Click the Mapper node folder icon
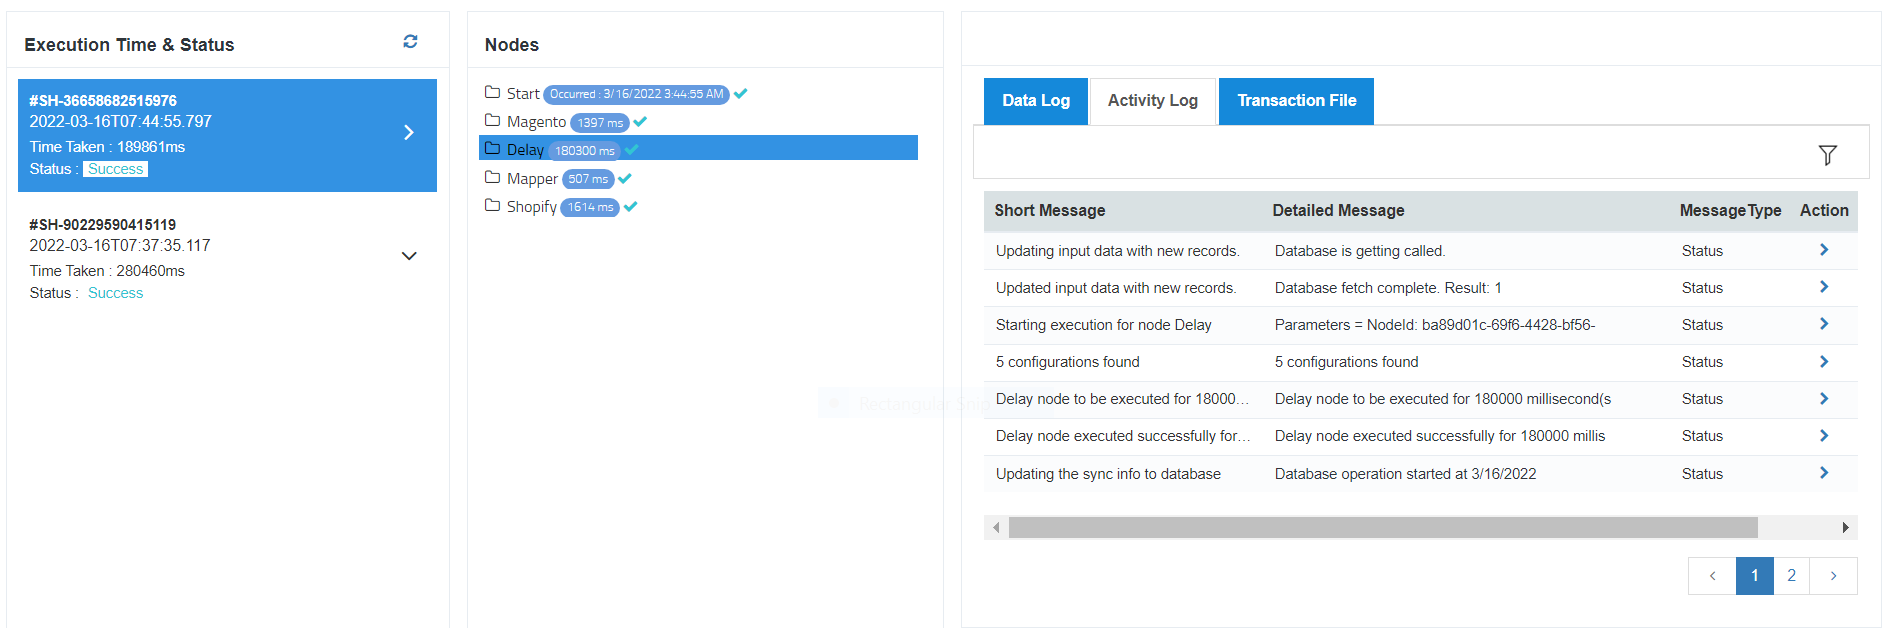 point(492,178)
